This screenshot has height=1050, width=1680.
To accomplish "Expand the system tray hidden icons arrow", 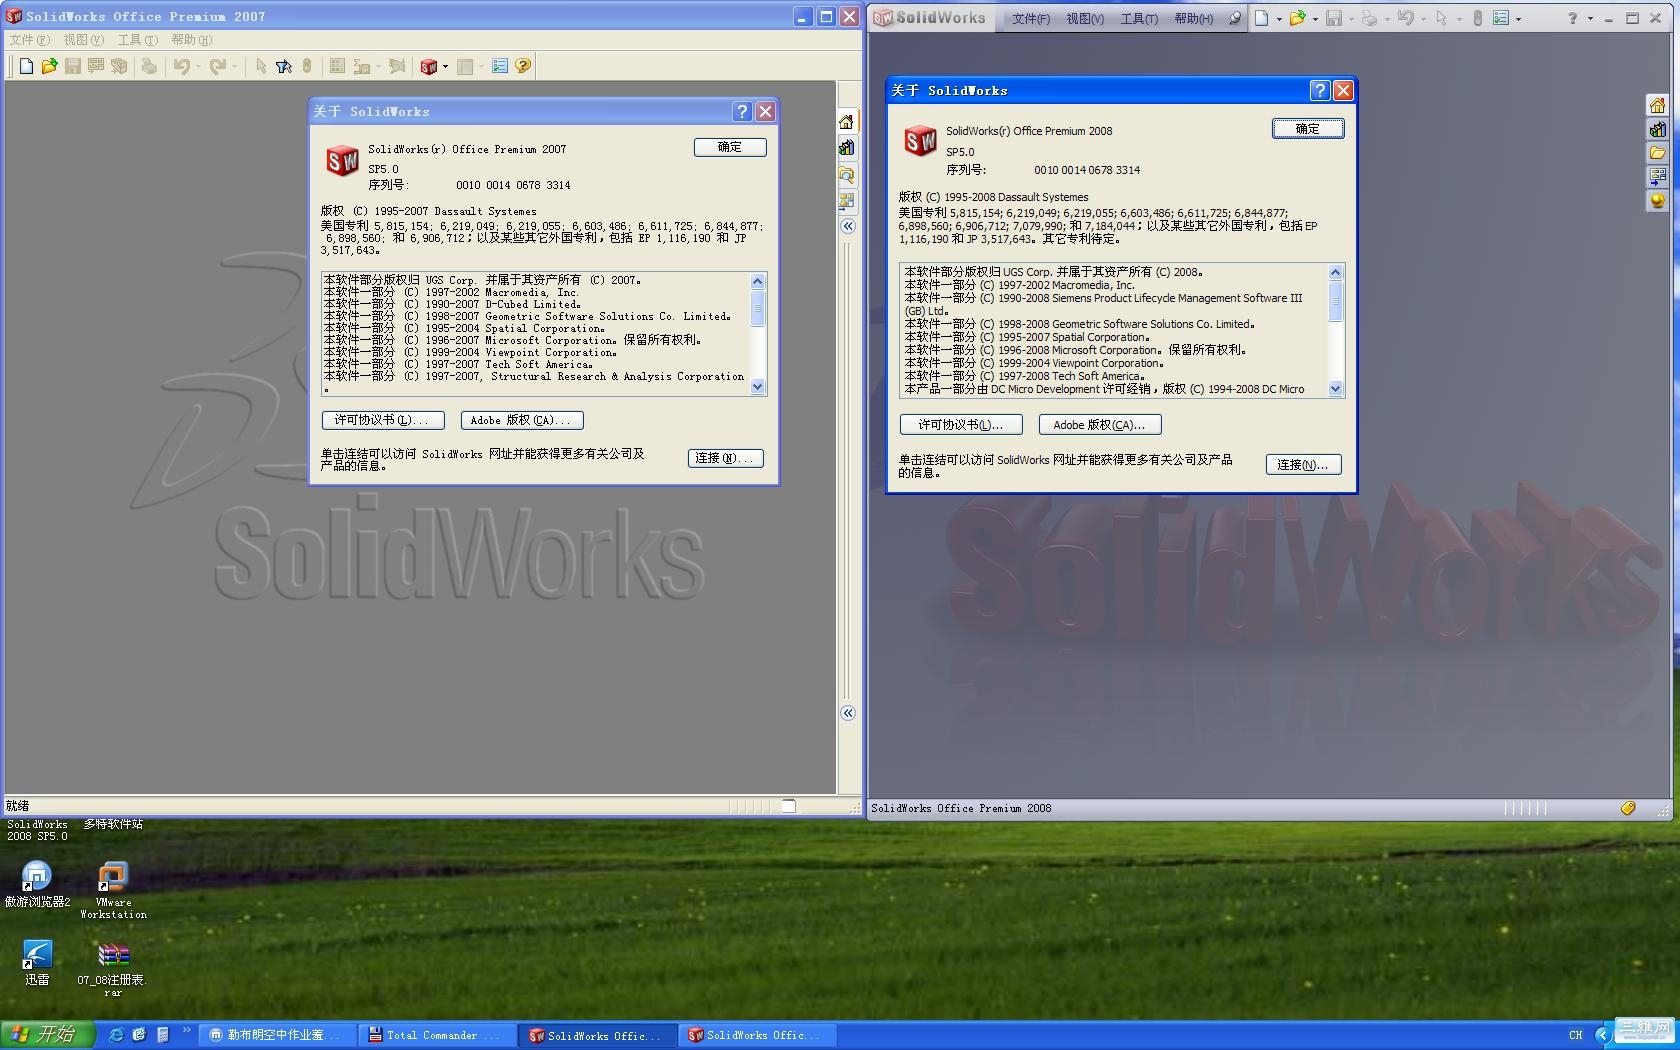I will 1603,1035.
